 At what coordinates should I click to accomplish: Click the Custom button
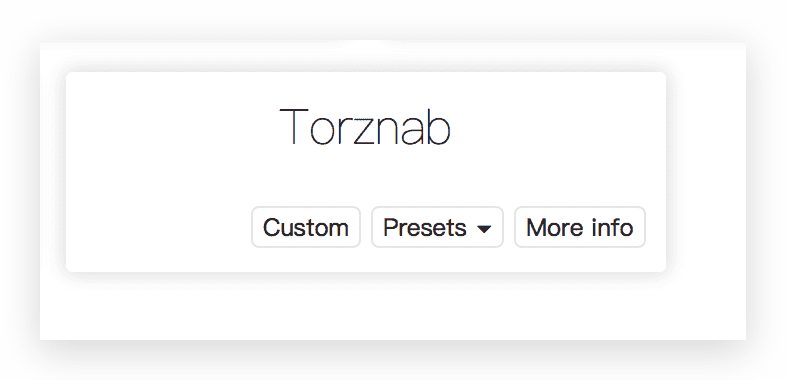click(306, 227)
